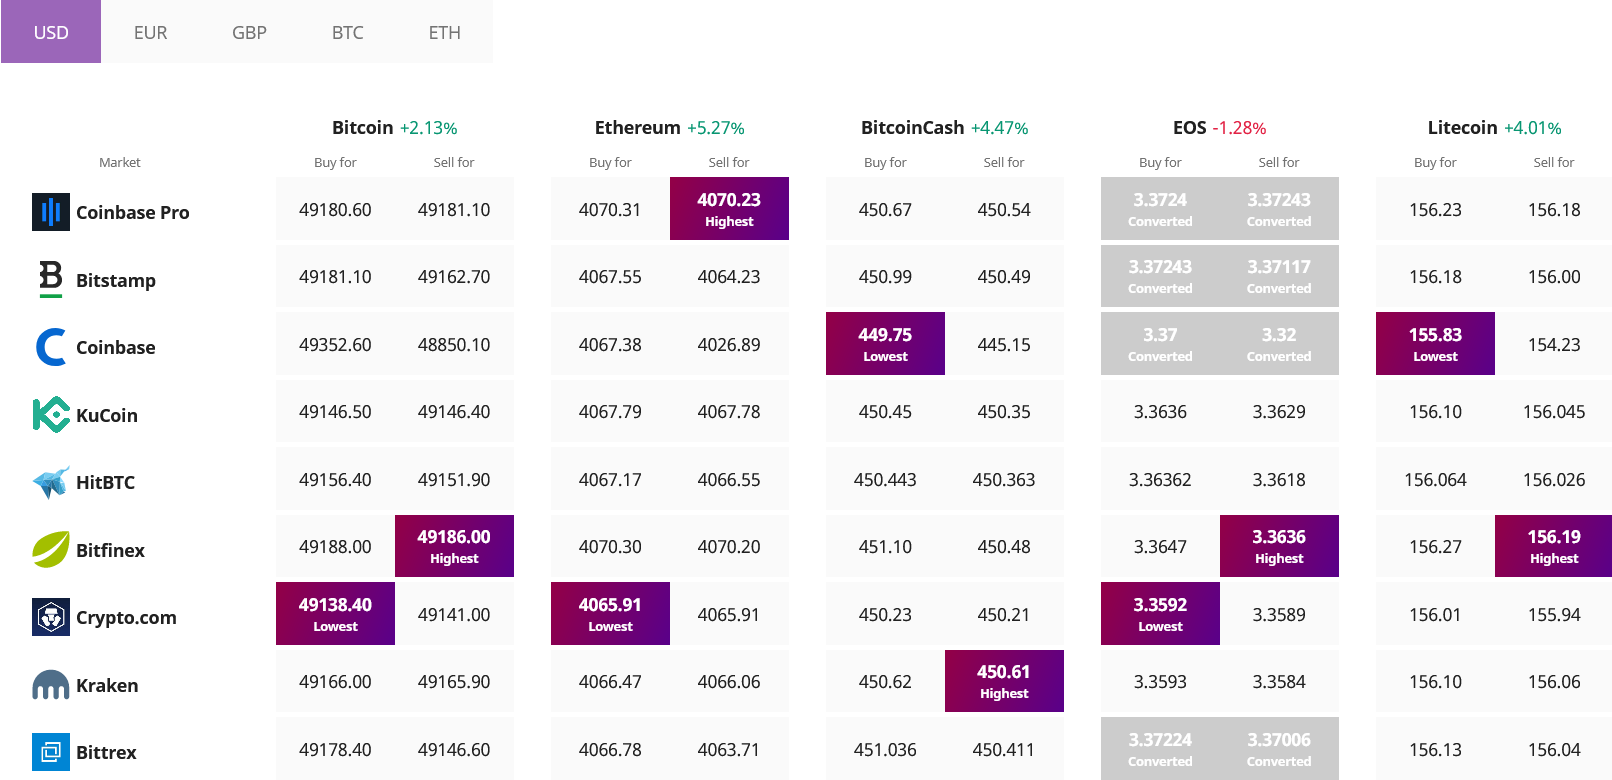Click the Crypto.com logo icon

tap(51, 617)
